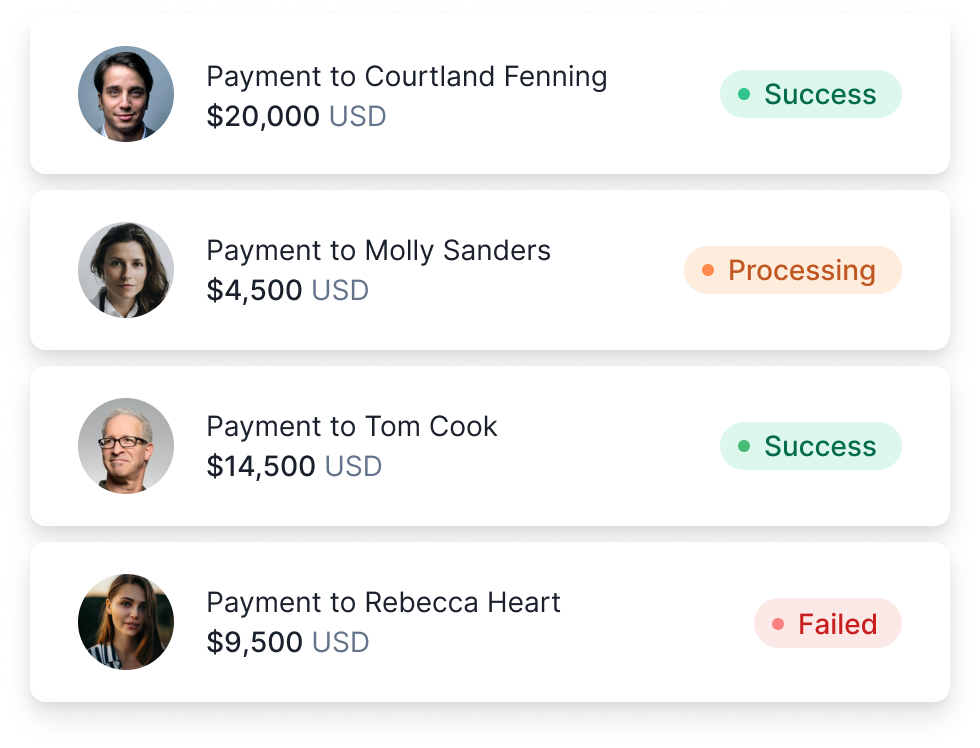This screenshot has height=748, width=980.
Task: Click Rebecca Heart's profile avatar
Action: click(x=126, y=622)
